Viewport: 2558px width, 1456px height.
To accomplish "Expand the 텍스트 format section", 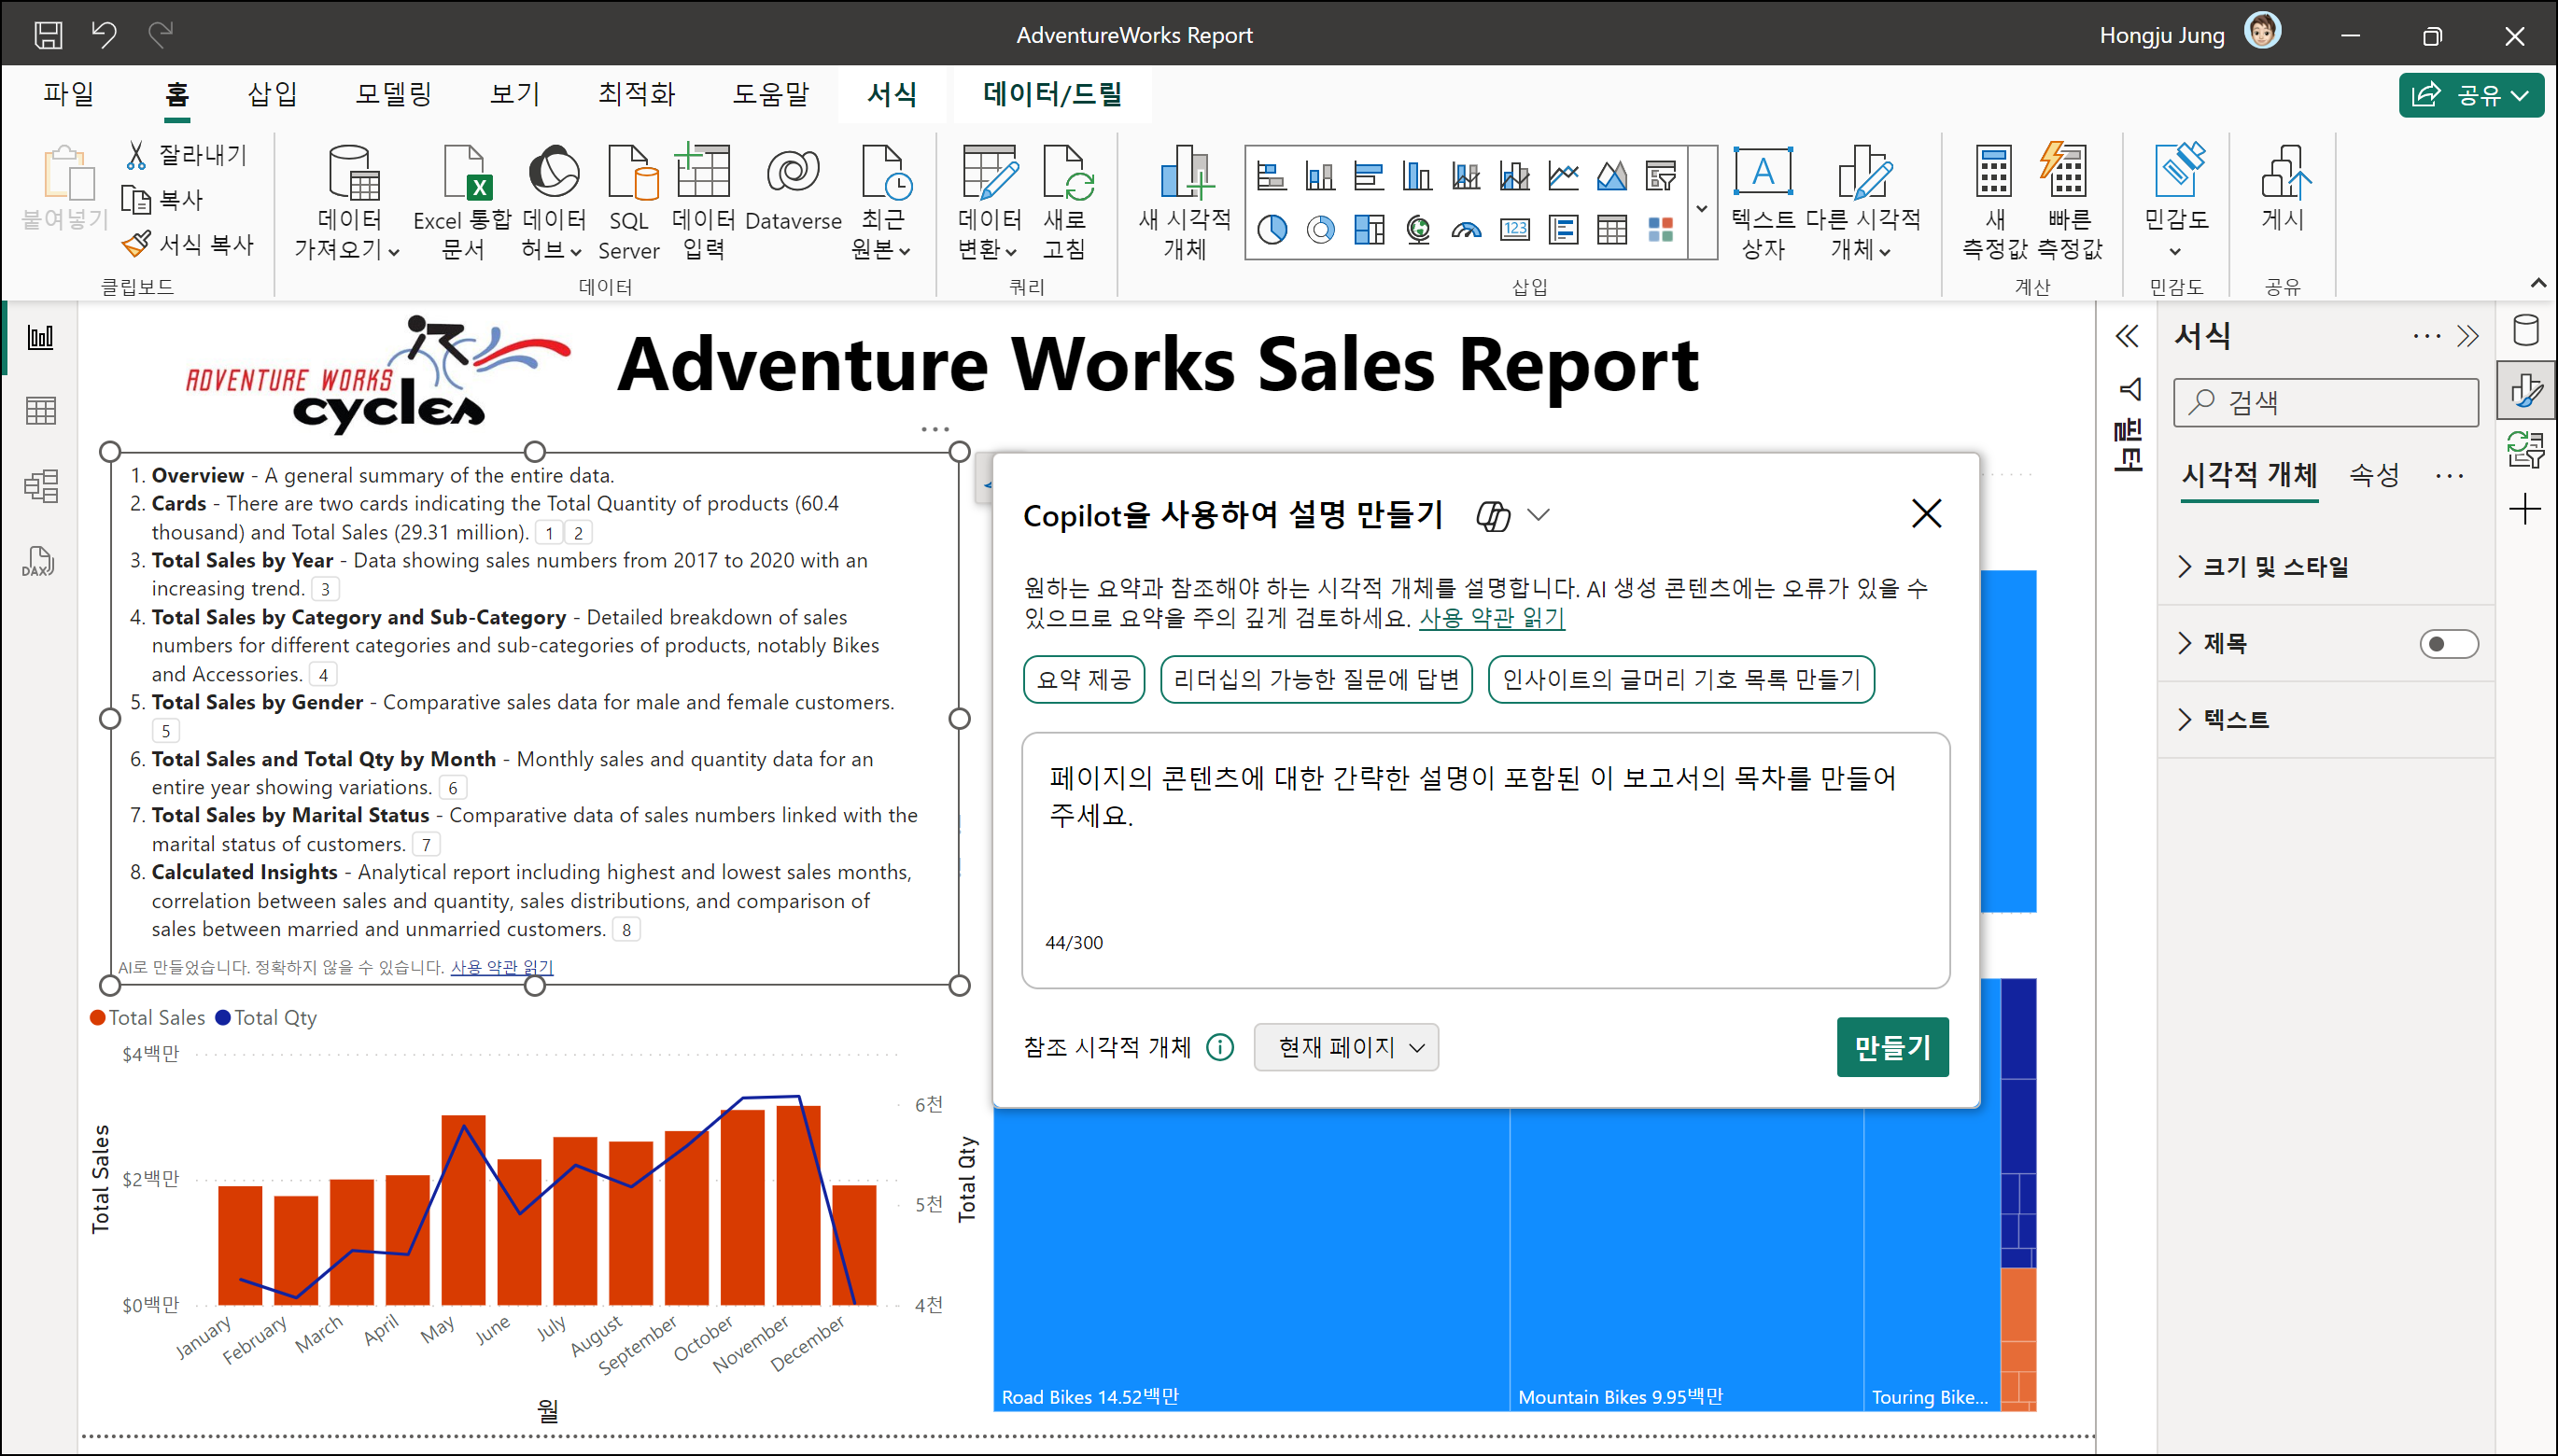I will [2235, 719].
